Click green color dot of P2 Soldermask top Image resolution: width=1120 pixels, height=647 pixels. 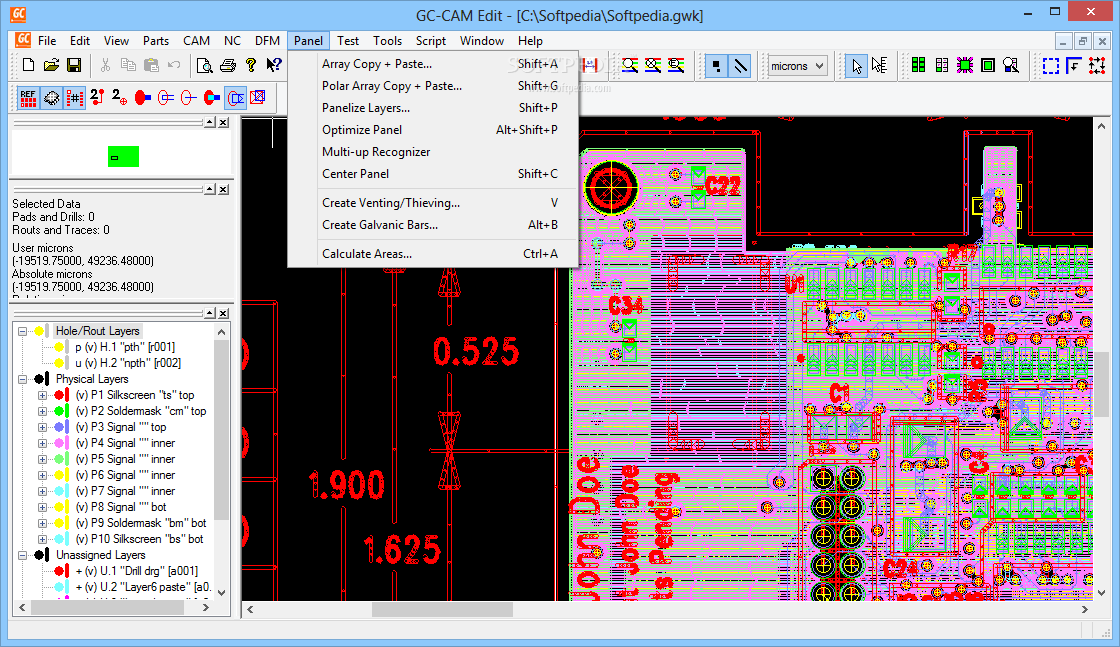point(59,411)
